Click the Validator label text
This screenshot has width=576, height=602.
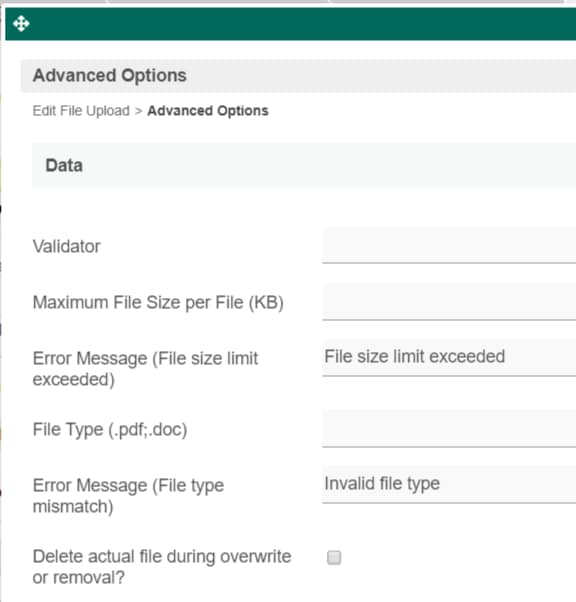66,246
